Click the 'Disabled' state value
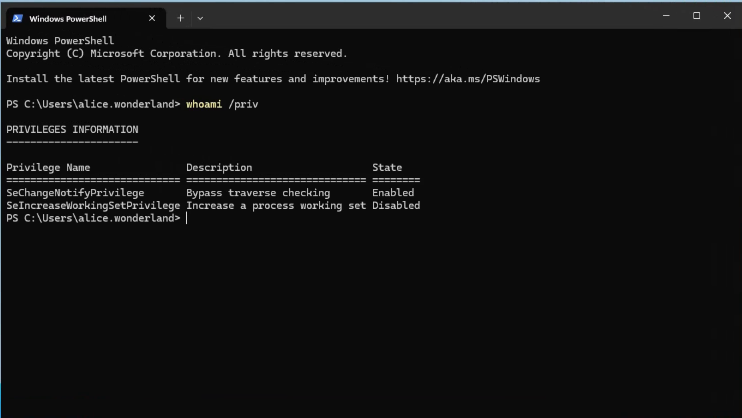Screen dimensions: 742x418 point(396,205)
